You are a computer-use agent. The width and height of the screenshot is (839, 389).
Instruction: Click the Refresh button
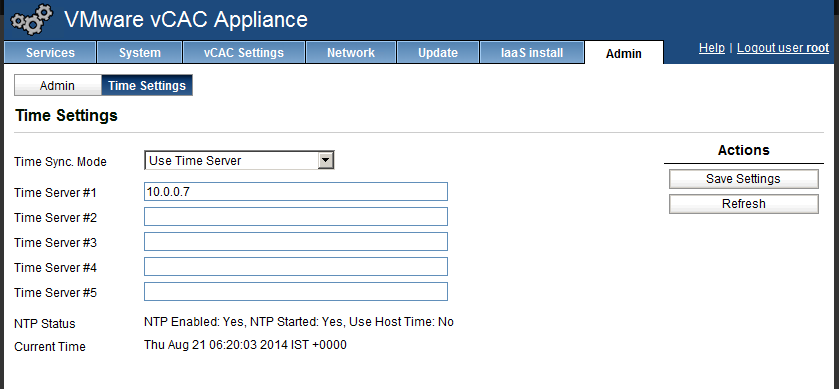(744, 204)
